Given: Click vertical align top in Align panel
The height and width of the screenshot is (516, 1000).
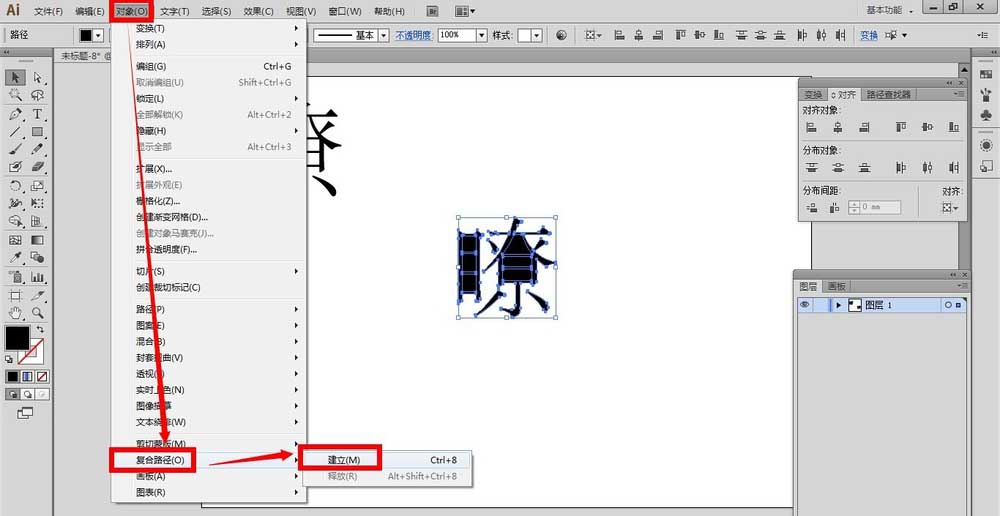Looking at the screenshot, I should [901, 128].
